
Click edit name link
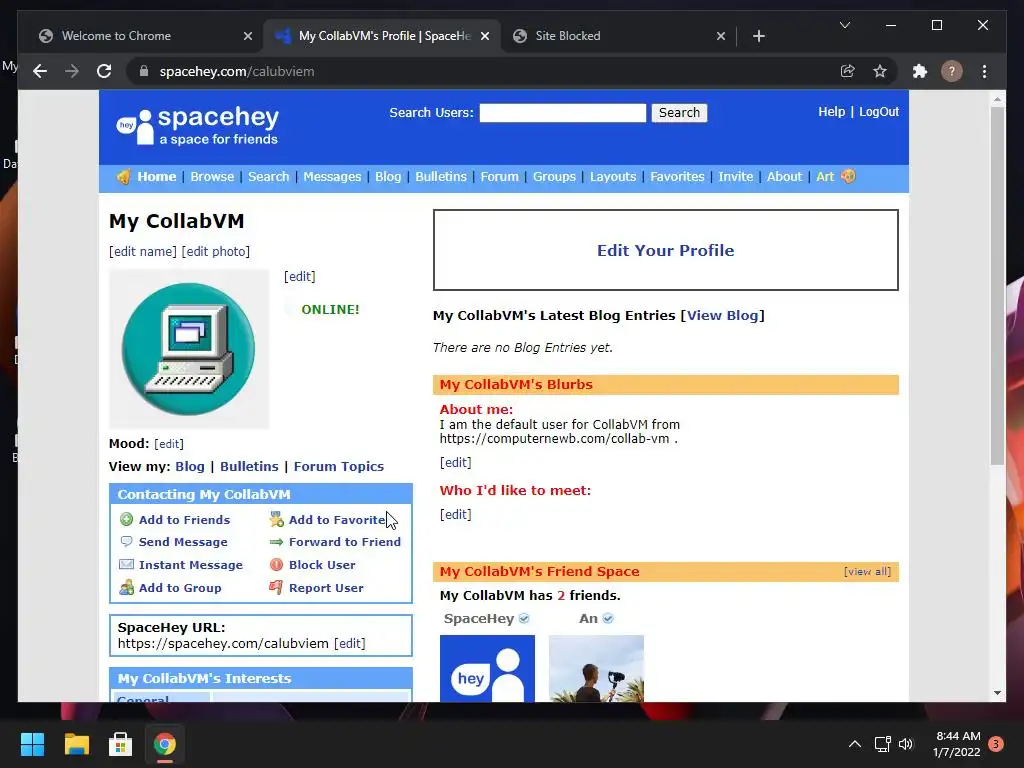pos(143,251)
